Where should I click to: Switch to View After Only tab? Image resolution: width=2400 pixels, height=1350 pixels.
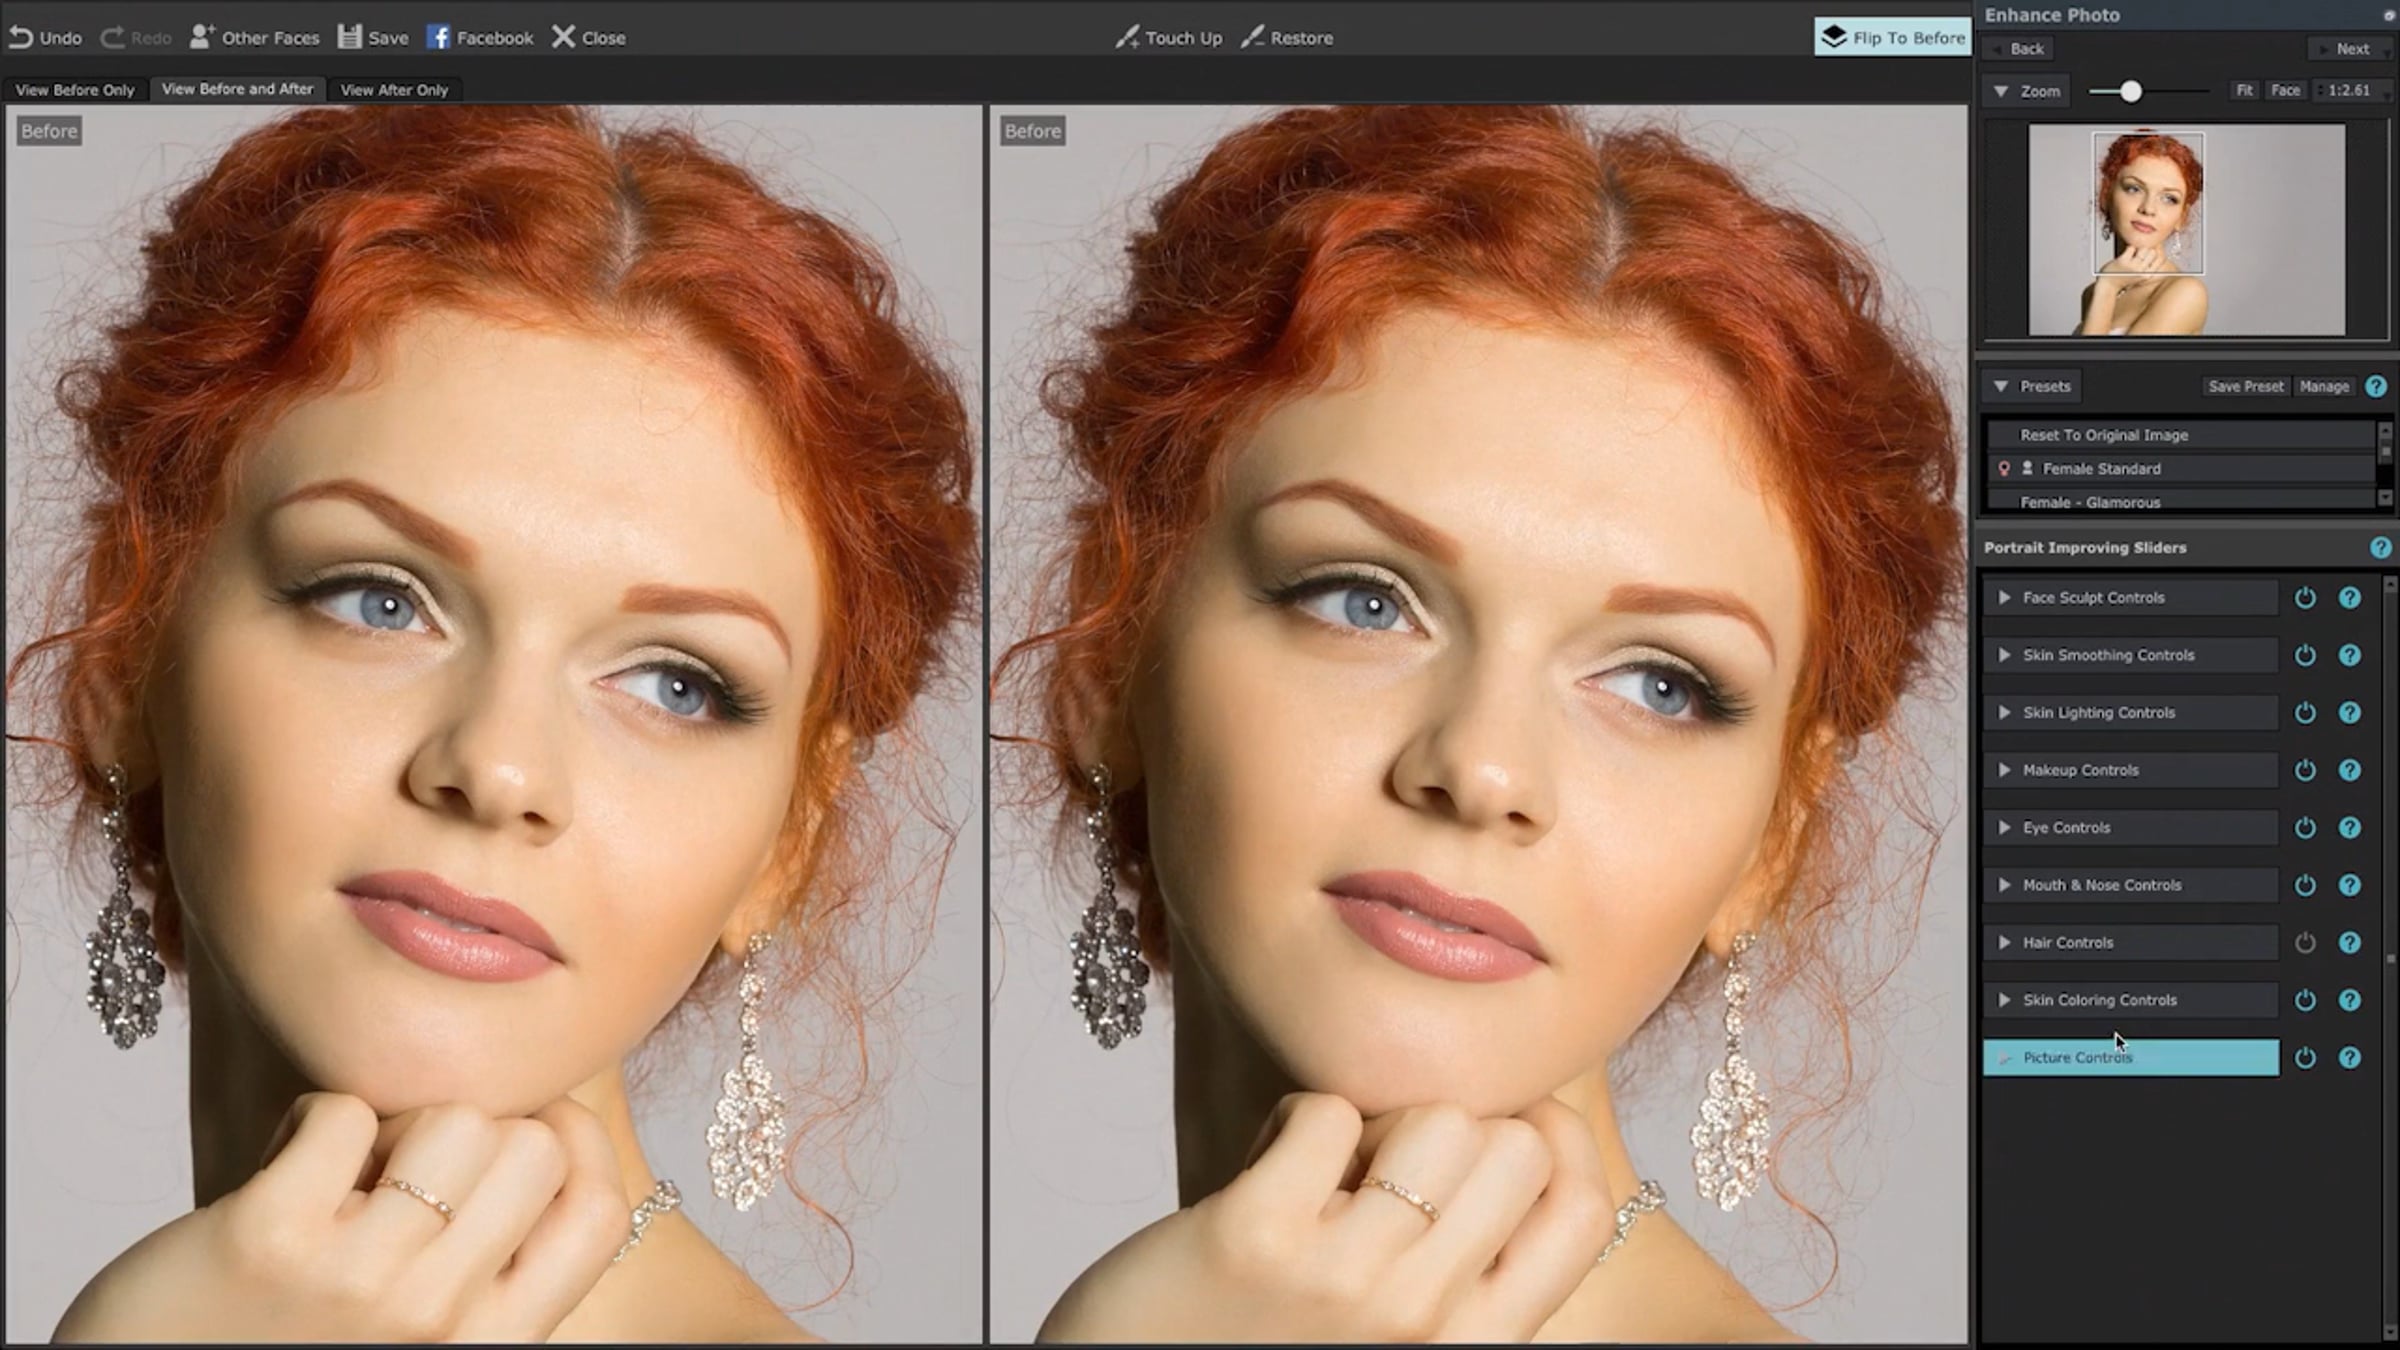394,90
